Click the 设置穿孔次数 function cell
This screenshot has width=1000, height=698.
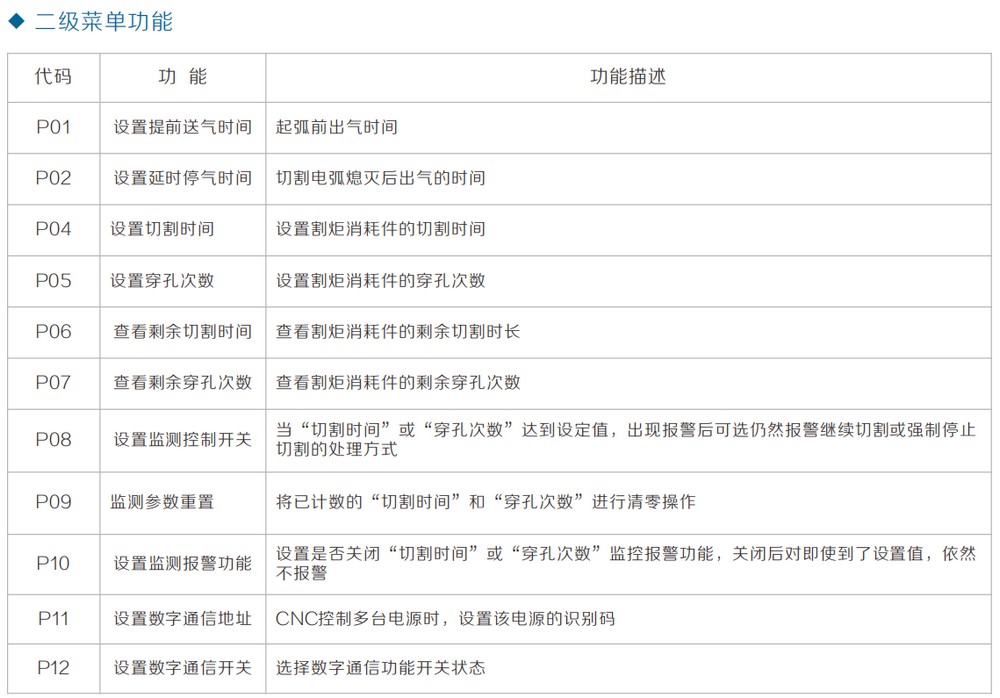(162, 280)
